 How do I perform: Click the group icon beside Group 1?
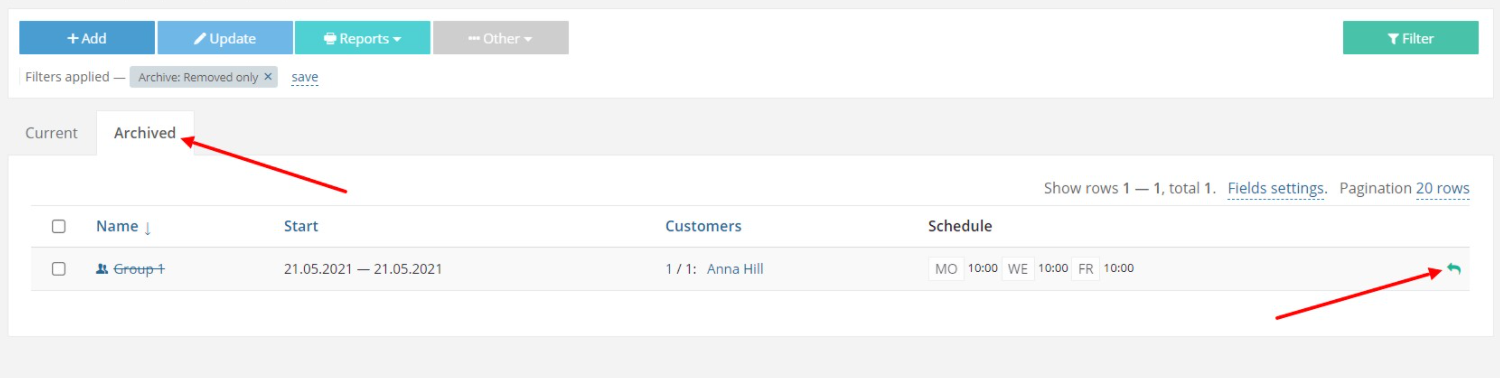click(x=102, y=269)
